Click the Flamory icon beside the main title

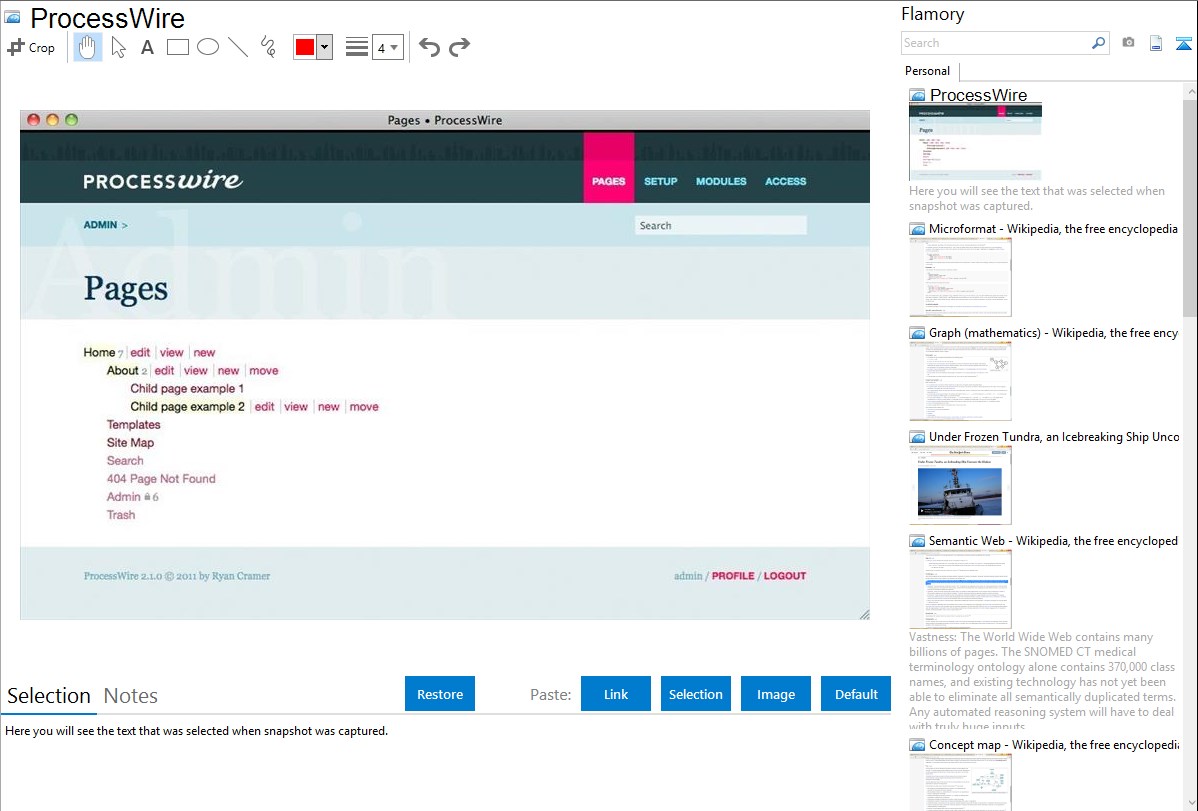pos(12,17)
